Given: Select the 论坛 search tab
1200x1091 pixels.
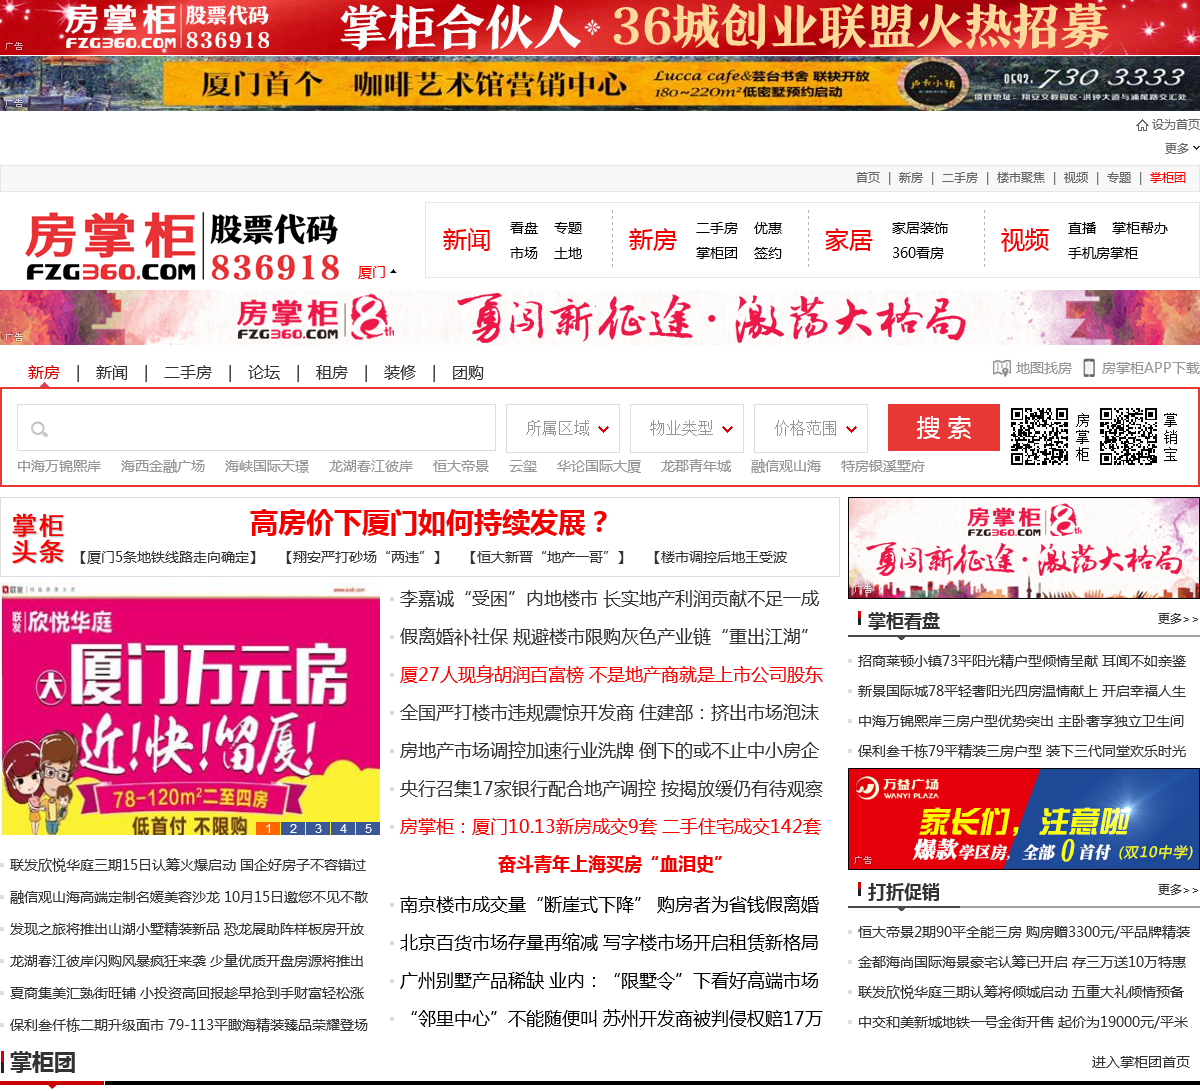Looking at the screenshot, I should 264,372.
